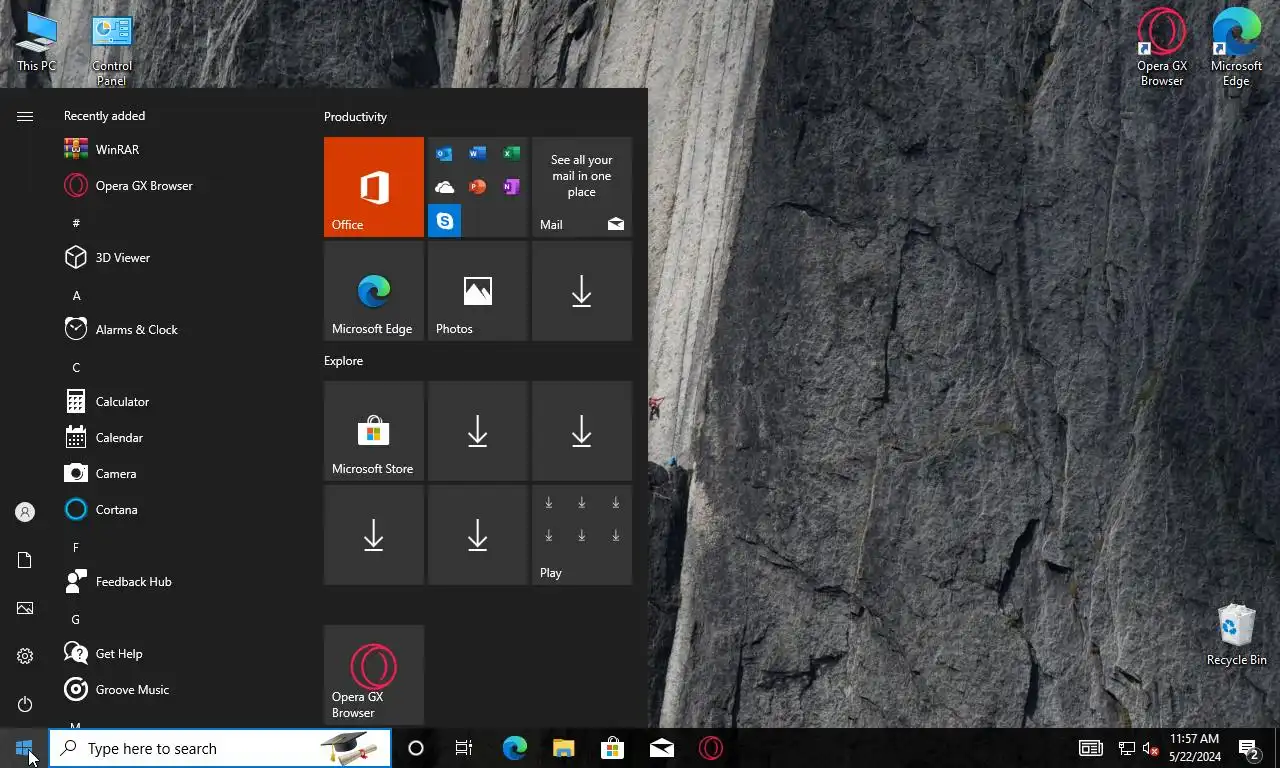Viewport: 1280px width, 768px height.
Task: Launch Groove Music
Action: coord(180,690)
